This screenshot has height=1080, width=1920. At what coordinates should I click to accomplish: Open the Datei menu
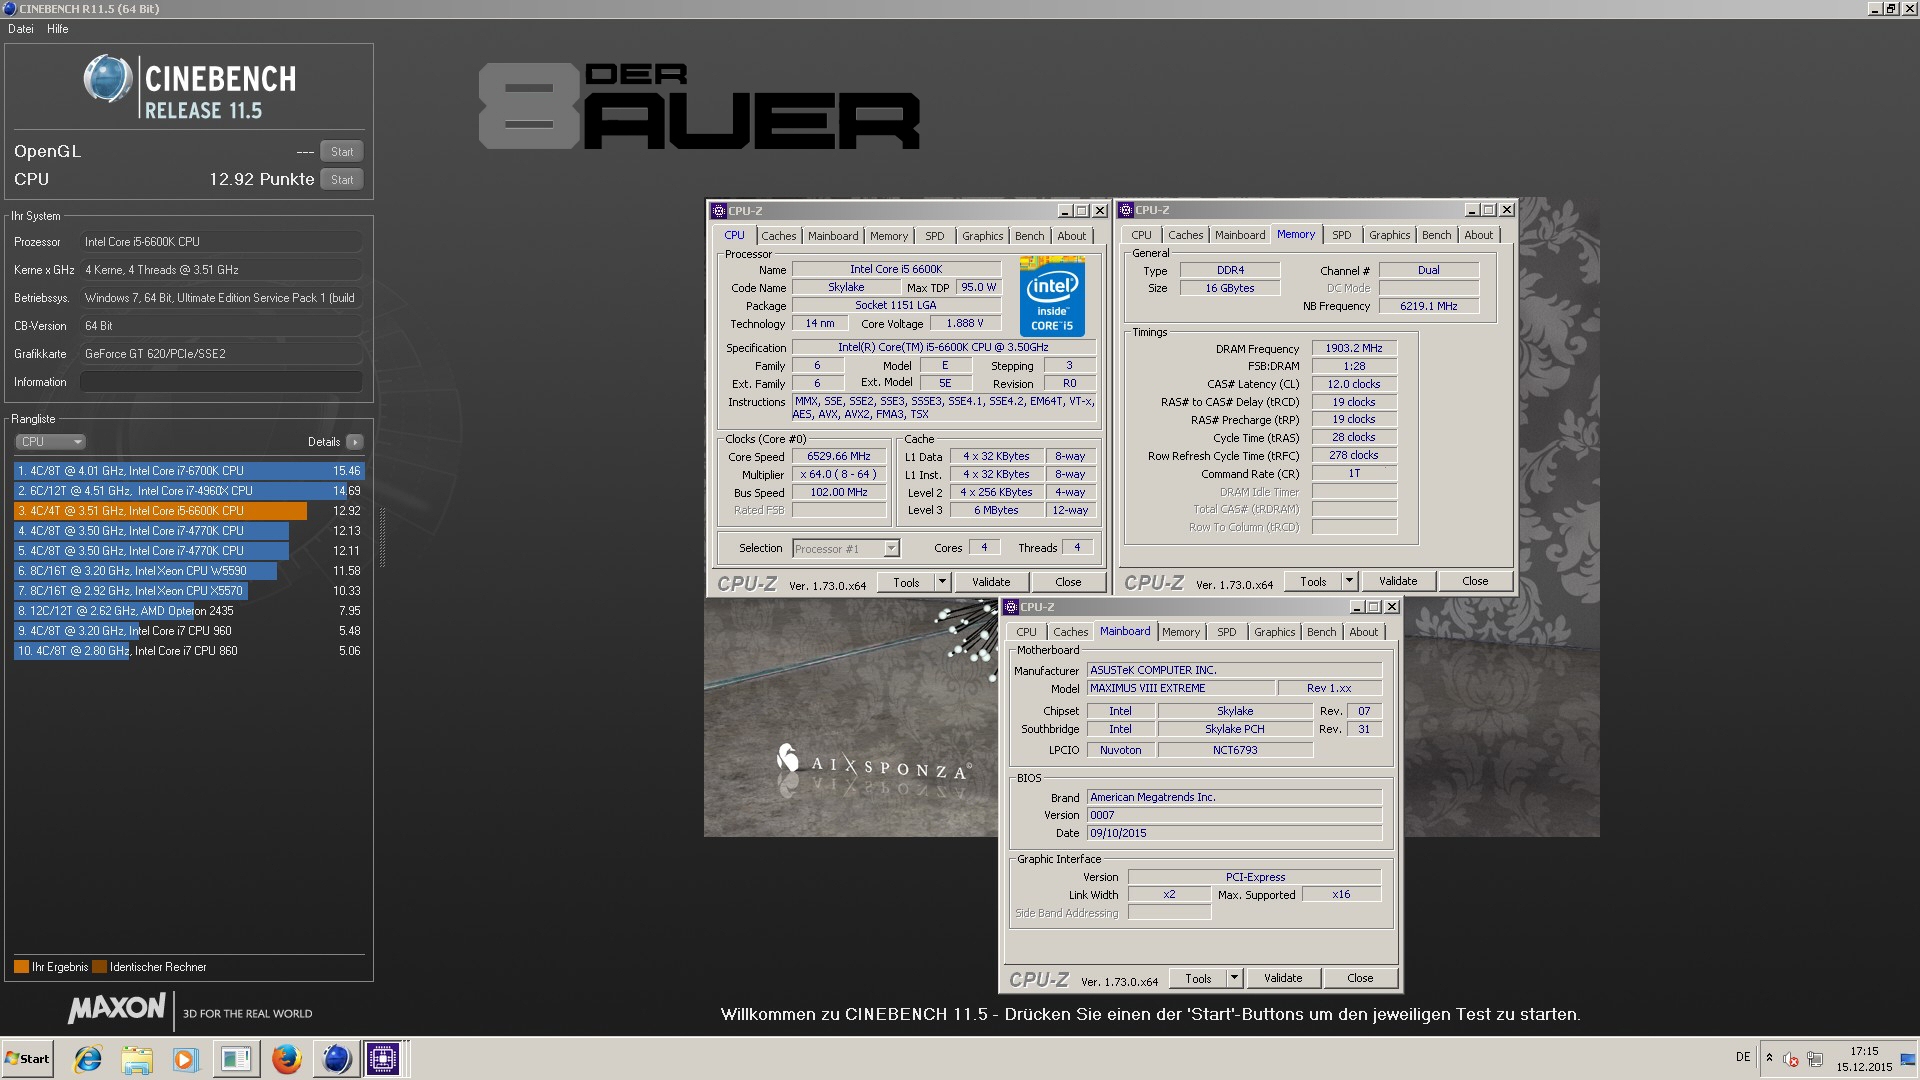(x=21, y=29)
